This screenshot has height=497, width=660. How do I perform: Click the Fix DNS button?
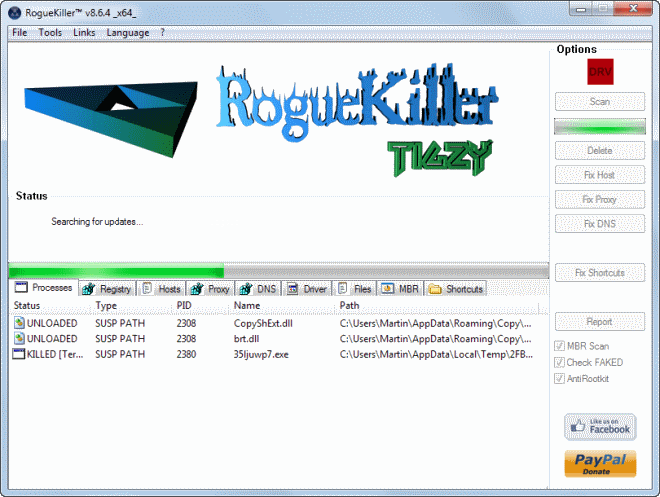(600, 223)
